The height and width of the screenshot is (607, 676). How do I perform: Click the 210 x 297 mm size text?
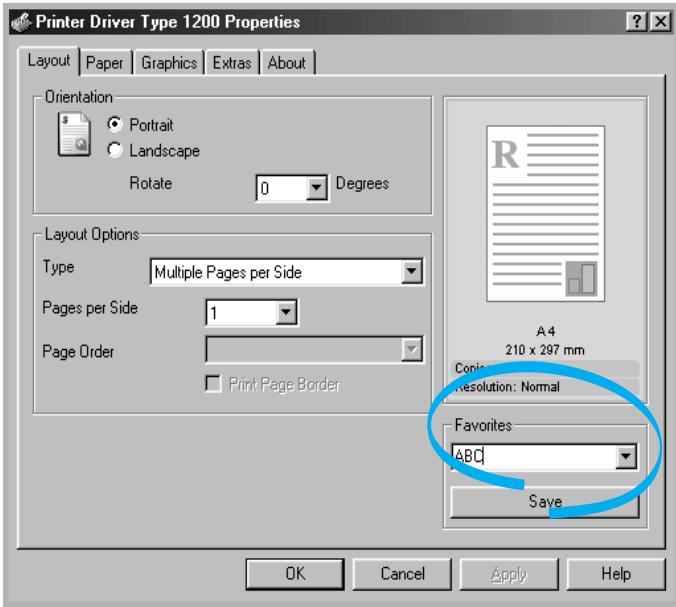tap(545, 350)
